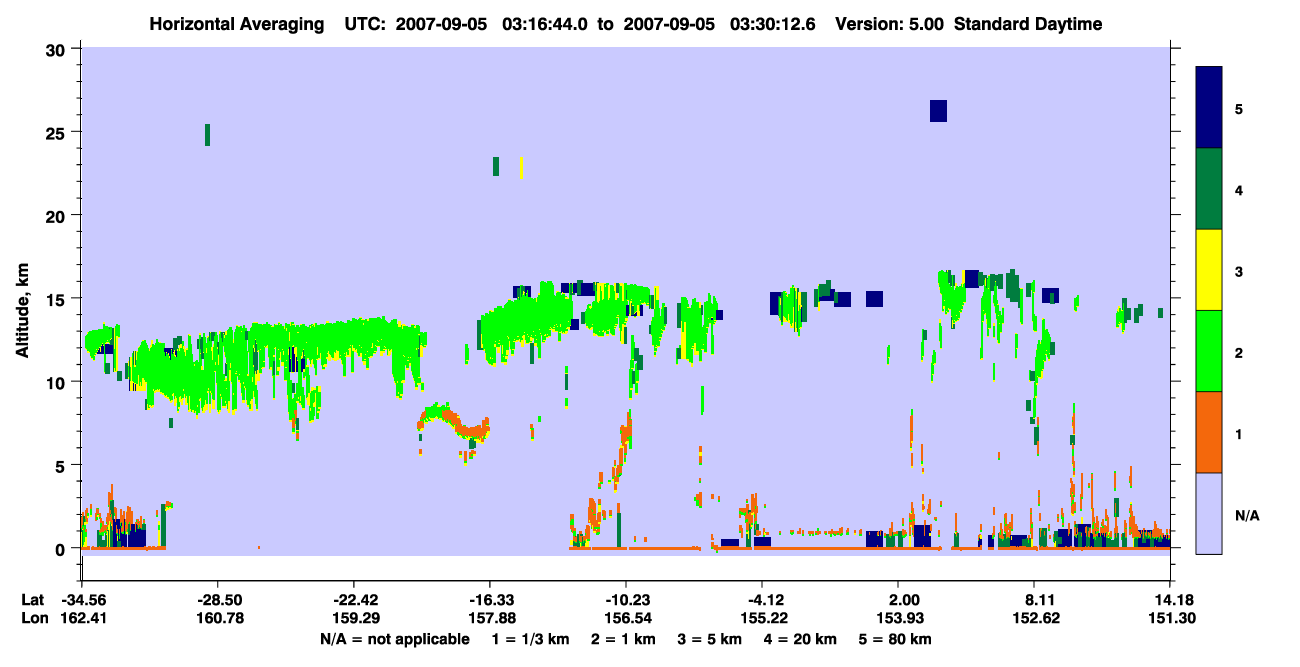
Task: Click latitude value '-4.12'
Action: point(763,600)
